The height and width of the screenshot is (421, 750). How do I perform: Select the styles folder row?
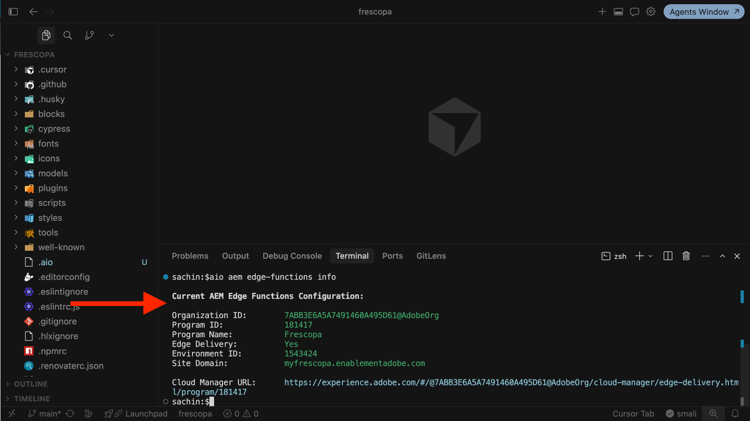coord(79,218)
